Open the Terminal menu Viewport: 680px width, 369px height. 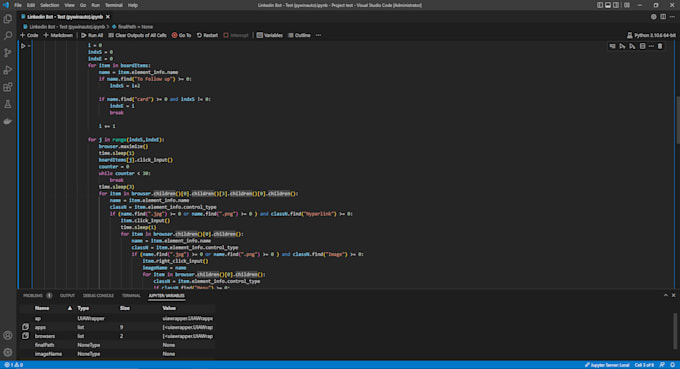(114, 5)
